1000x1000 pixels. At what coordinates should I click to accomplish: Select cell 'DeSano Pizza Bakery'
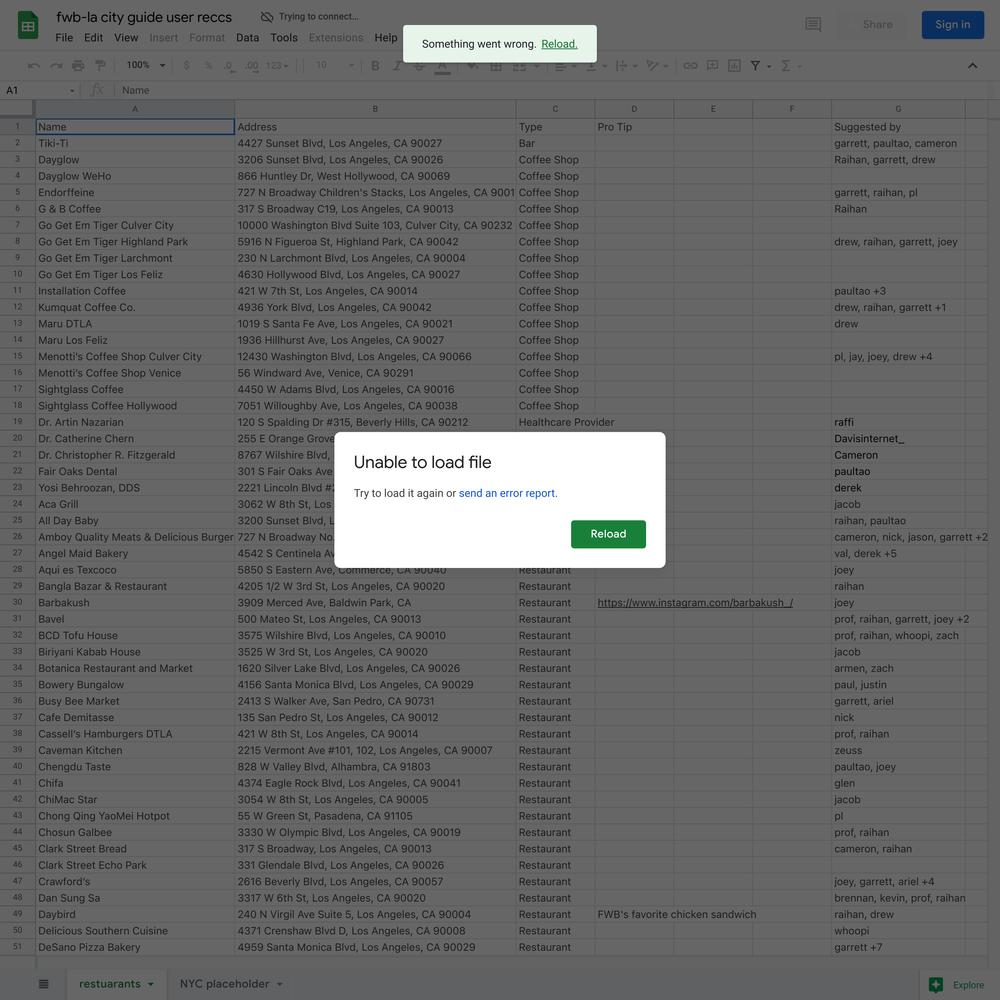point(135,947)
